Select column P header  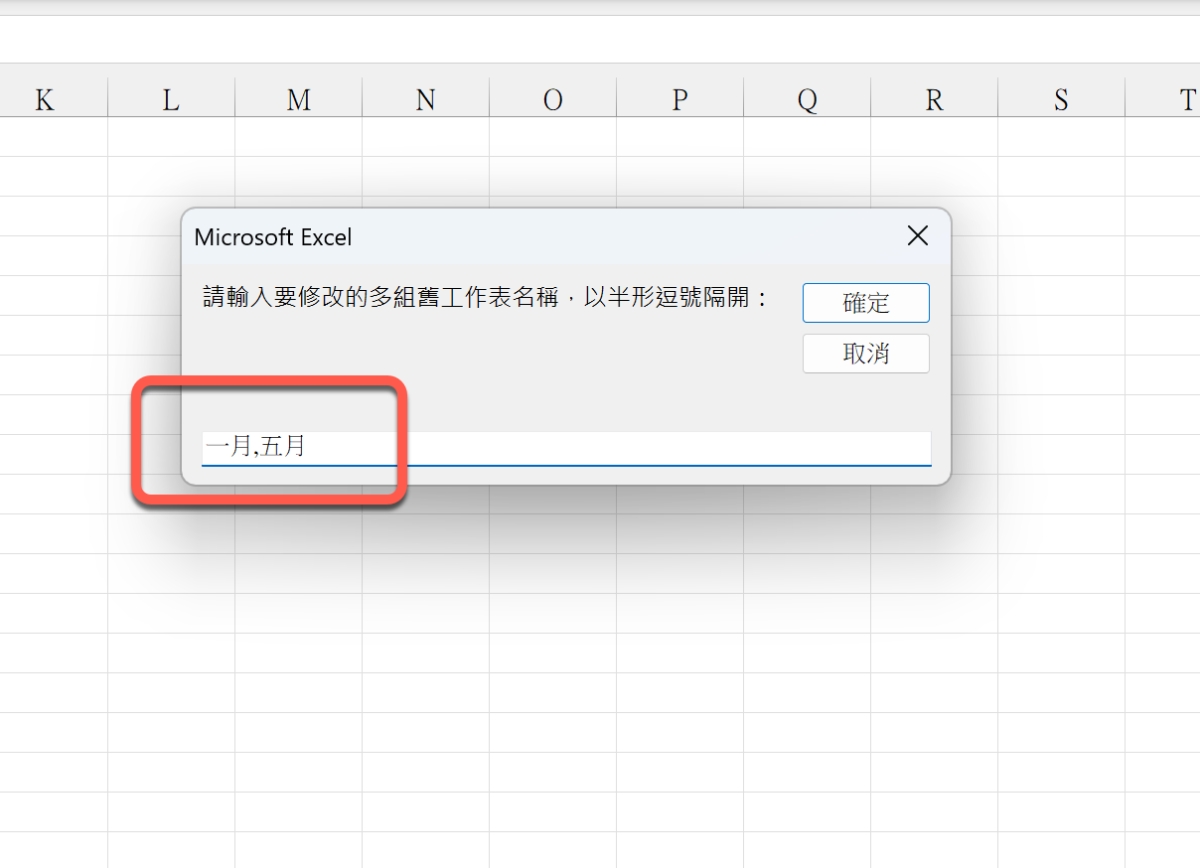680,99
